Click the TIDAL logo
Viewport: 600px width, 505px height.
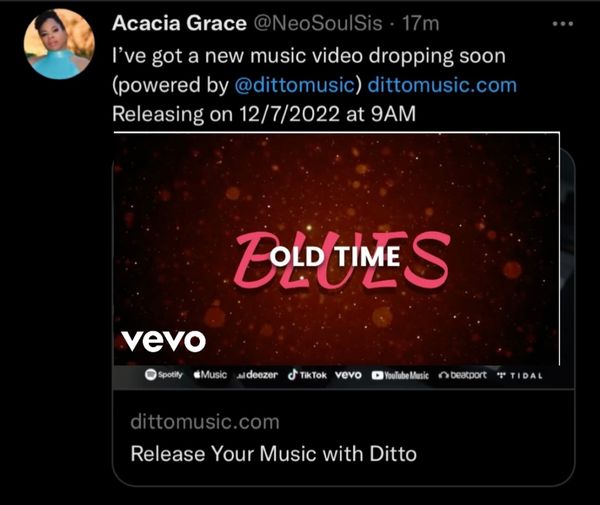tap(520, 376)
